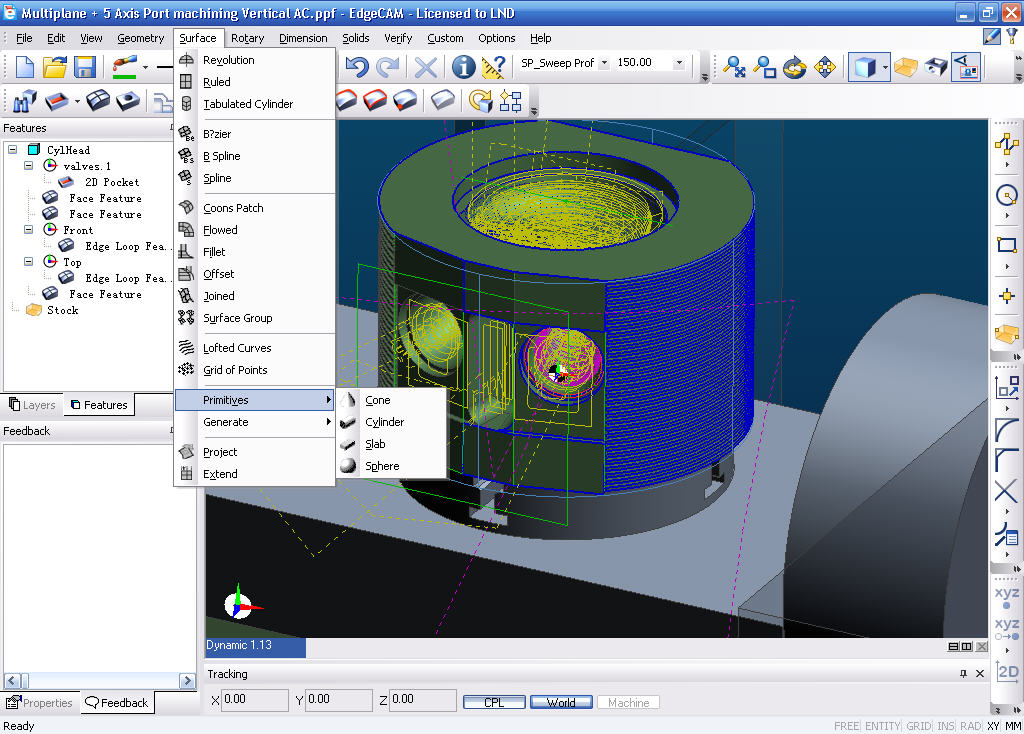Close the Tracking panel
This screenshot has width=1024, height=734.
pyautogui.click(x=980, y=673)
